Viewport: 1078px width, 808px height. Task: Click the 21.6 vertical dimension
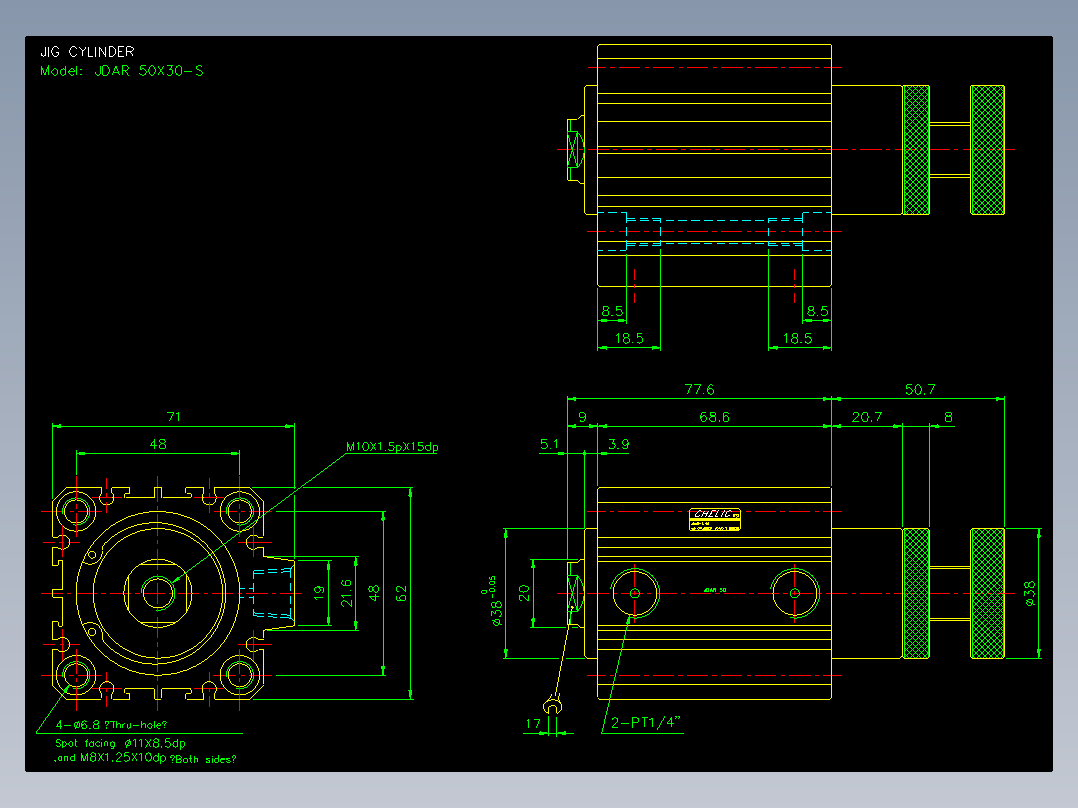[347, 593]
